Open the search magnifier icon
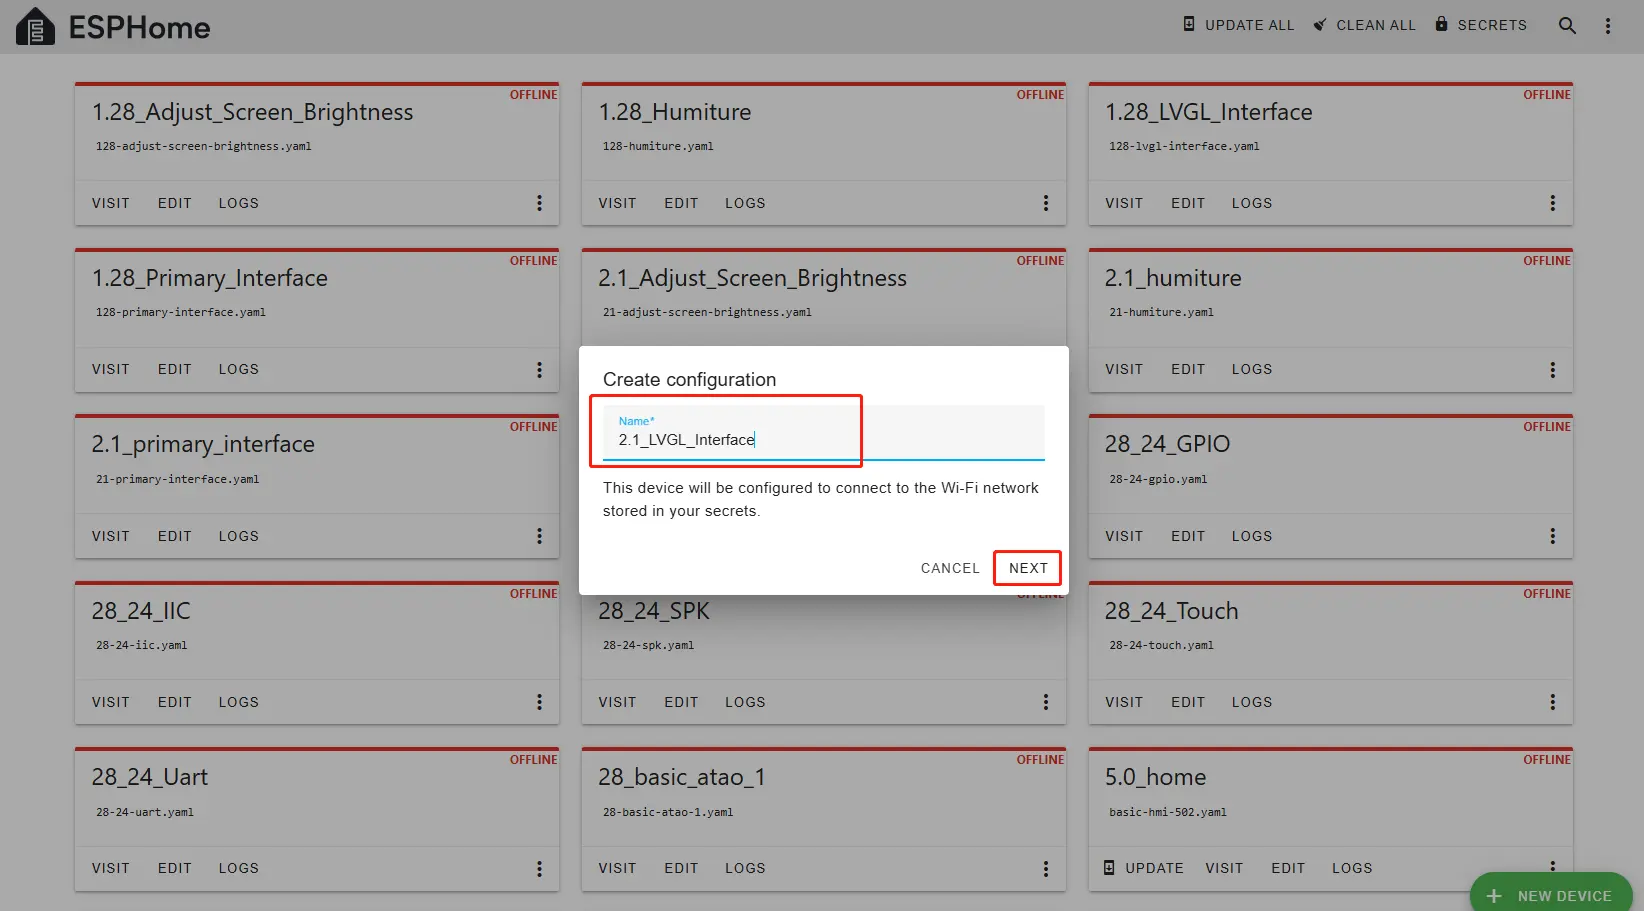Image resolution: width=1644 pixels, height=911 pixels. [1567, 26]
